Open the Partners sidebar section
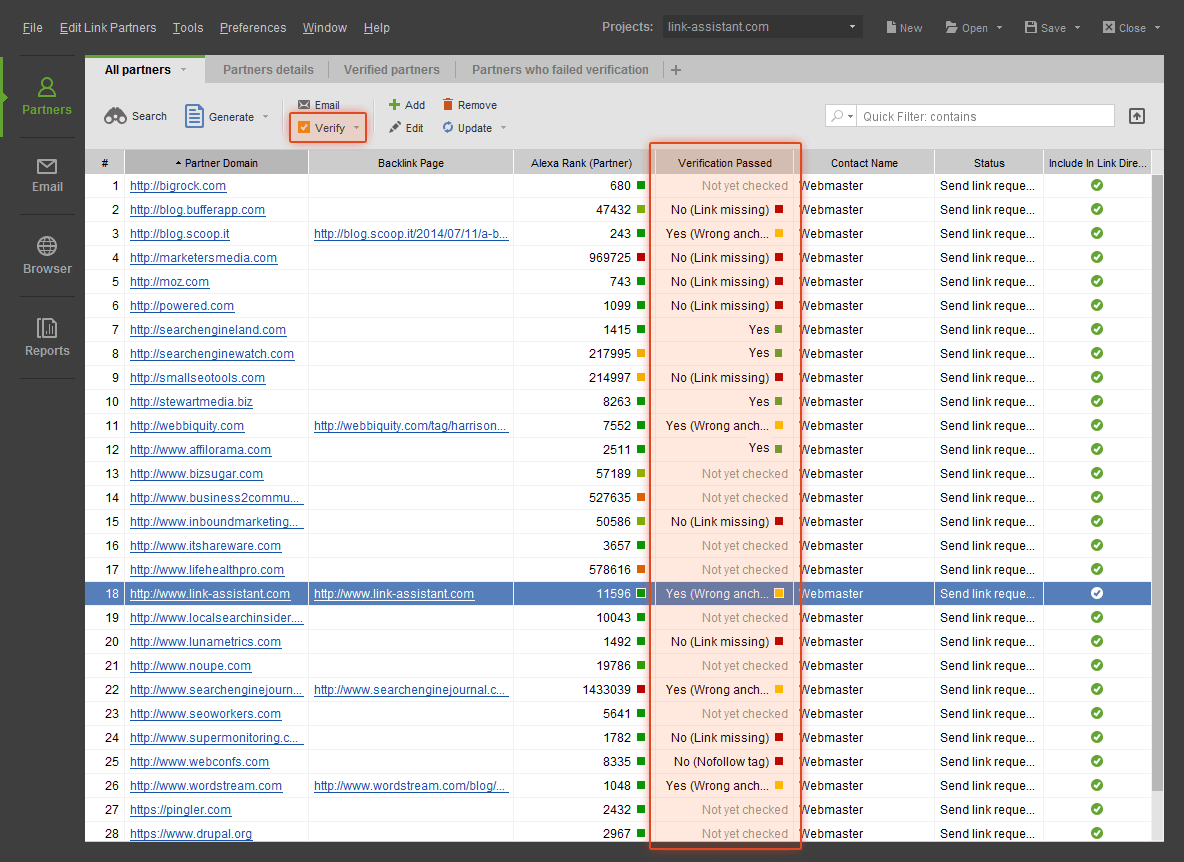The width and height of the screenshot is (1184, 862). 46,97
